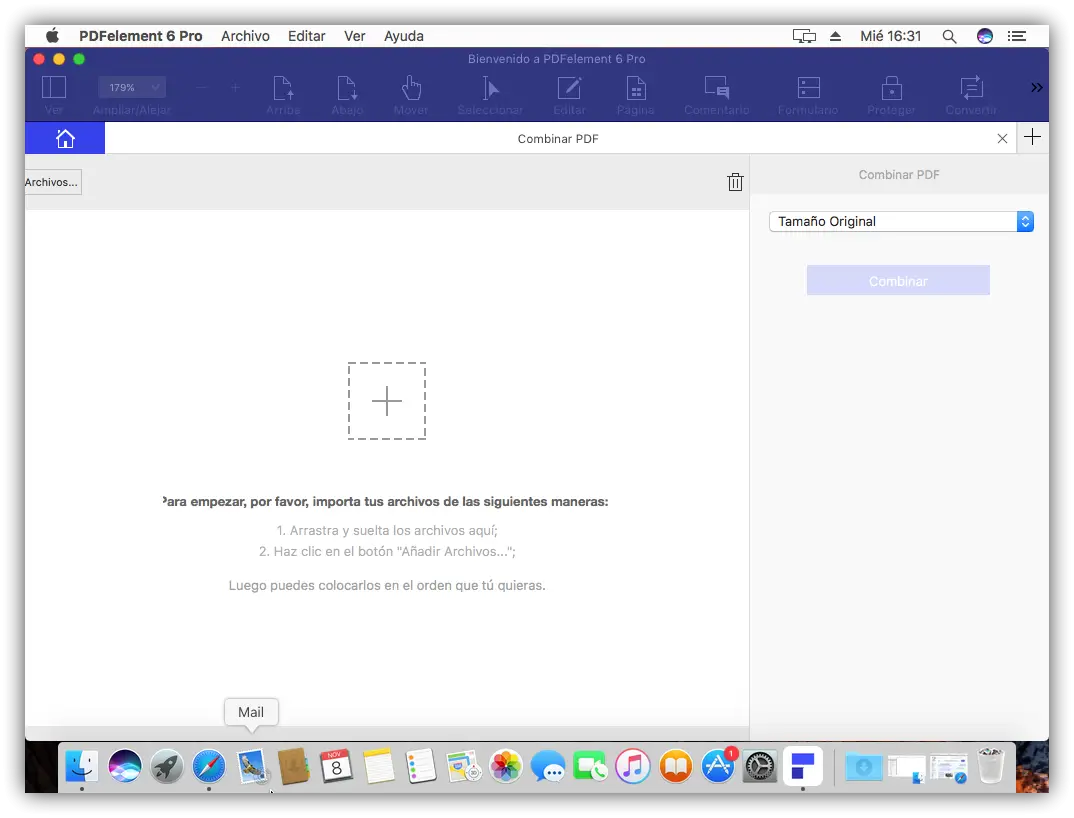Select the Combinar PDF tab
Image resolution: width=1074 pixels, height=818 pixels.
click(558, 138)
